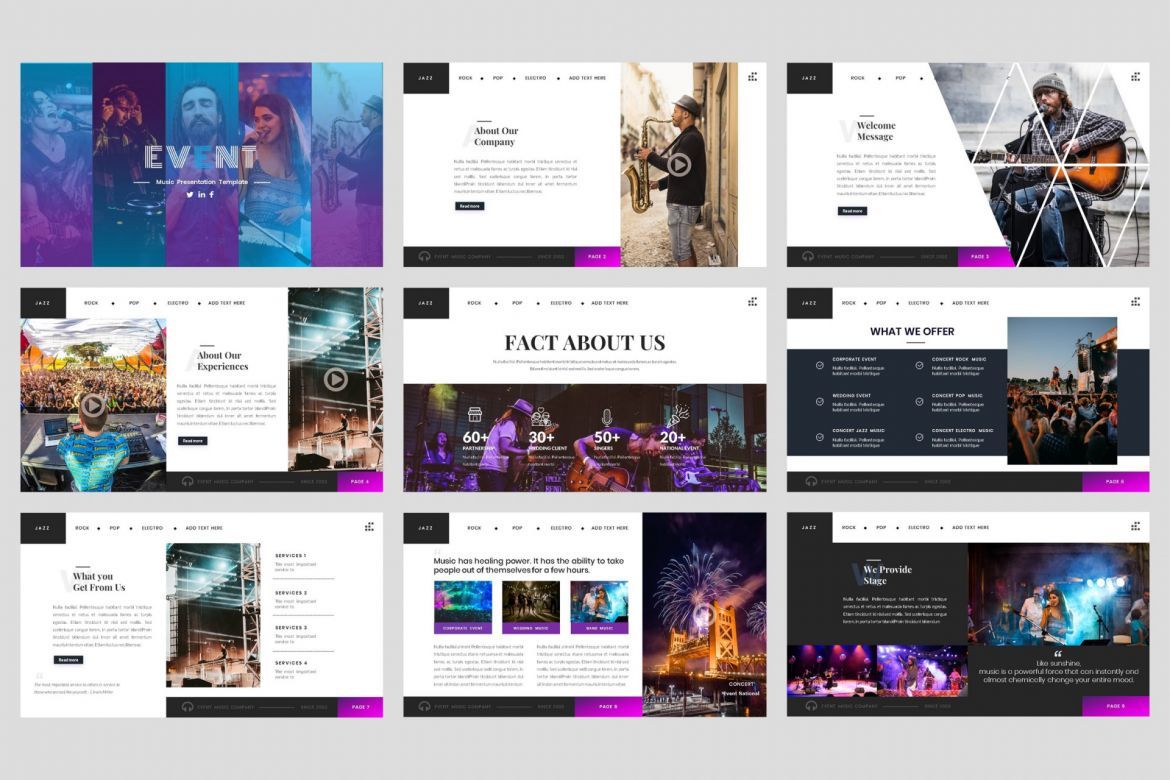Click headphone icon in the healing power slide footer
The width and height of the screenshot is (1170, 780).
coord(424,706)
